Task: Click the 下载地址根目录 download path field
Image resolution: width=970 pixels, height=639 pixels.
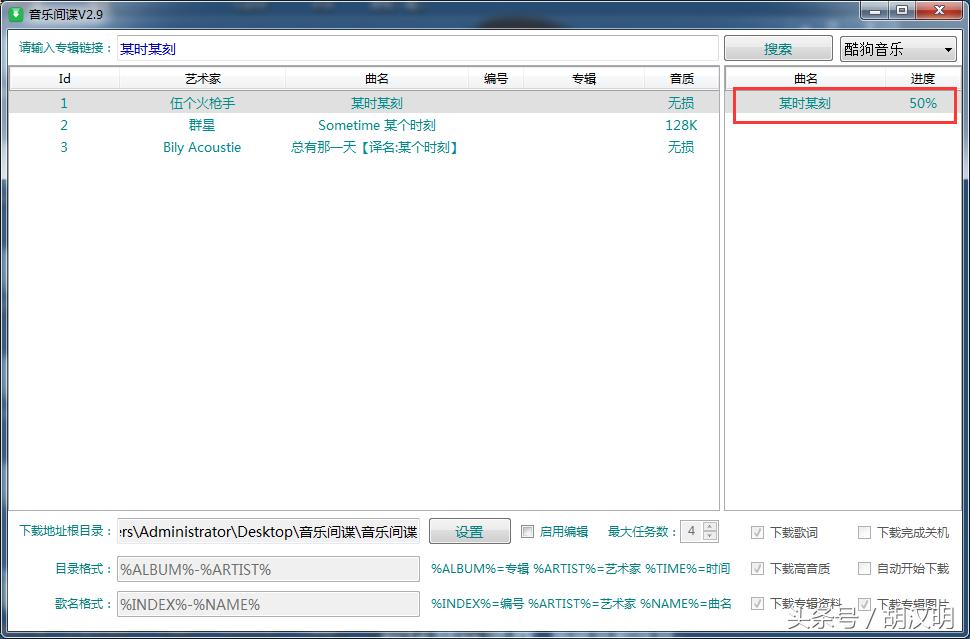Action: (x=265, y=531)
